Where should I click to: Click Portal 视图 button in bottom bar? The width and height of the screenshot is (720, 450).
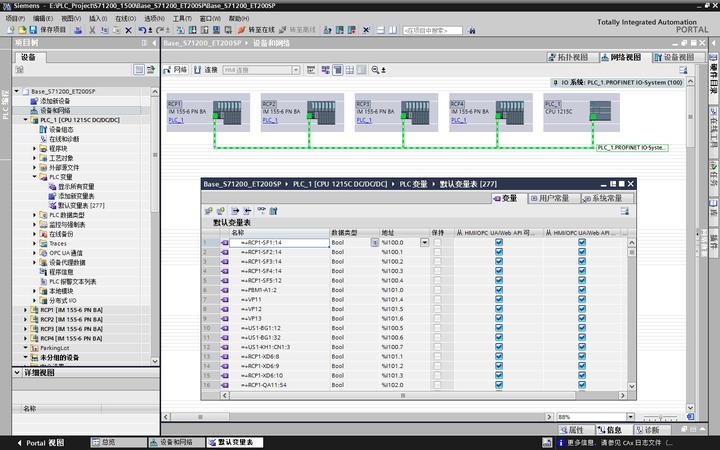point(40,442)
